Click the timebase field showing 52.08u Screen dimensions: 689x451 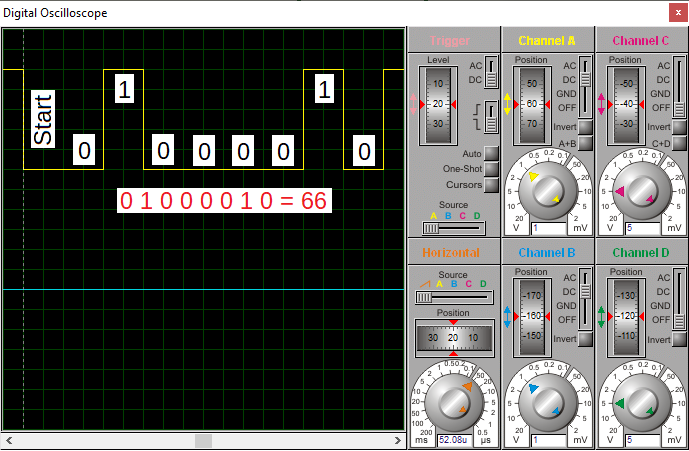[x=453, y=439]
